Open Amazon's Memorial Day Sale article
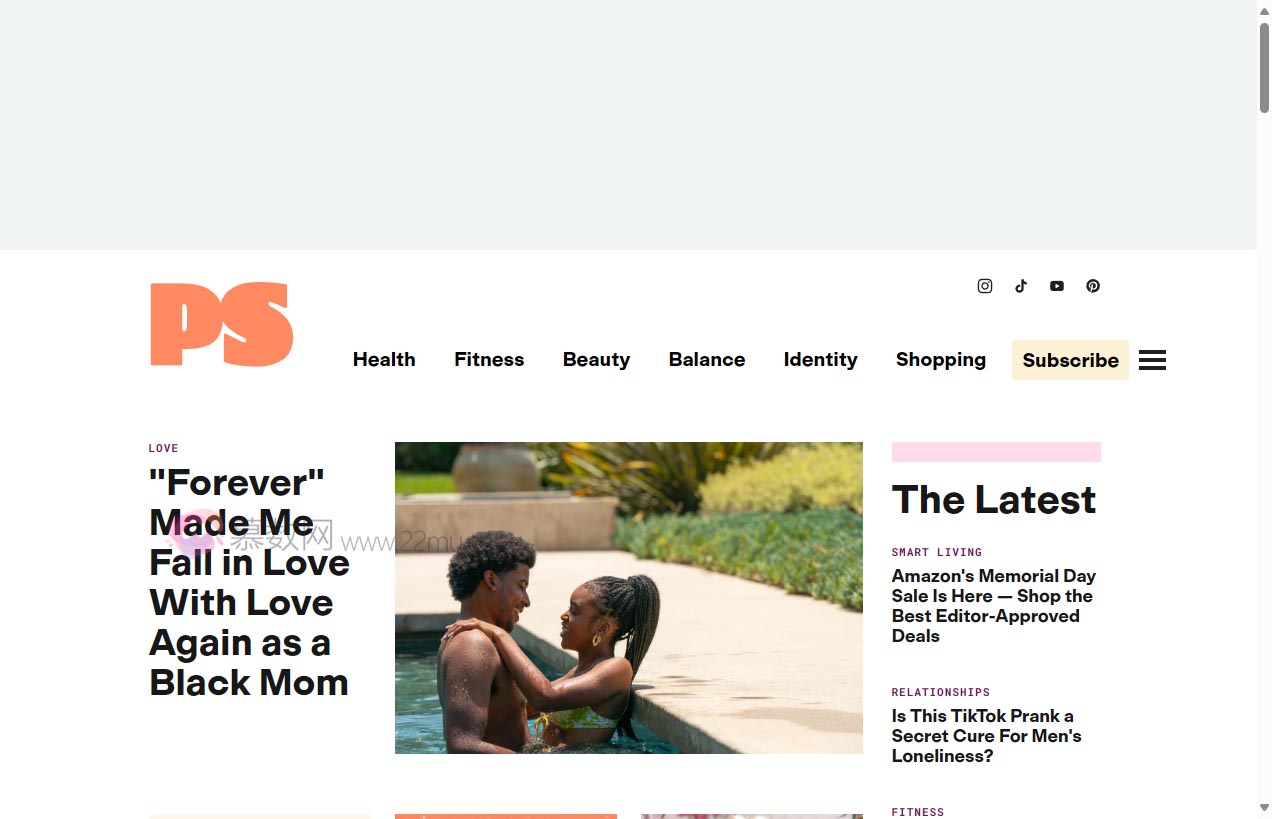The image size is (1272, 819). 994,606
